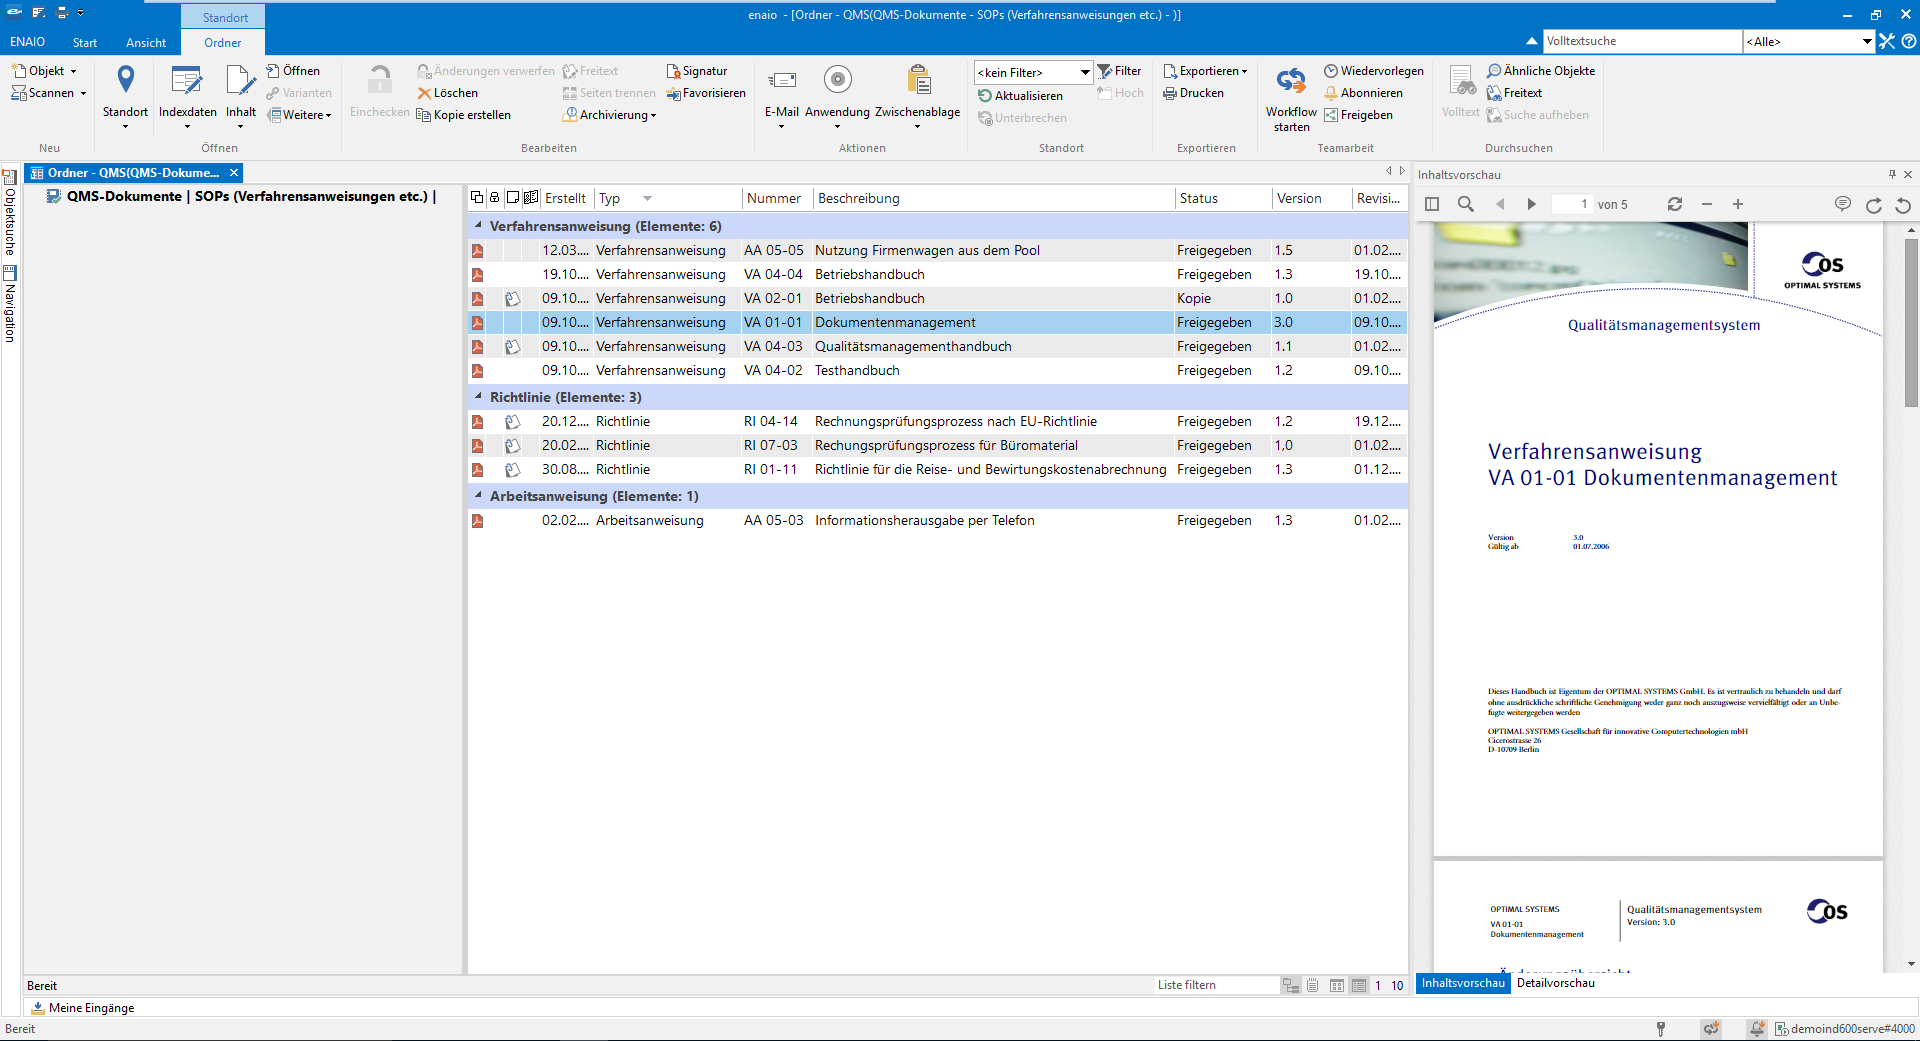1920x1041 pixels.
Task: Toggle the preview sidebar panel icon
Action: click(1432, 204)
